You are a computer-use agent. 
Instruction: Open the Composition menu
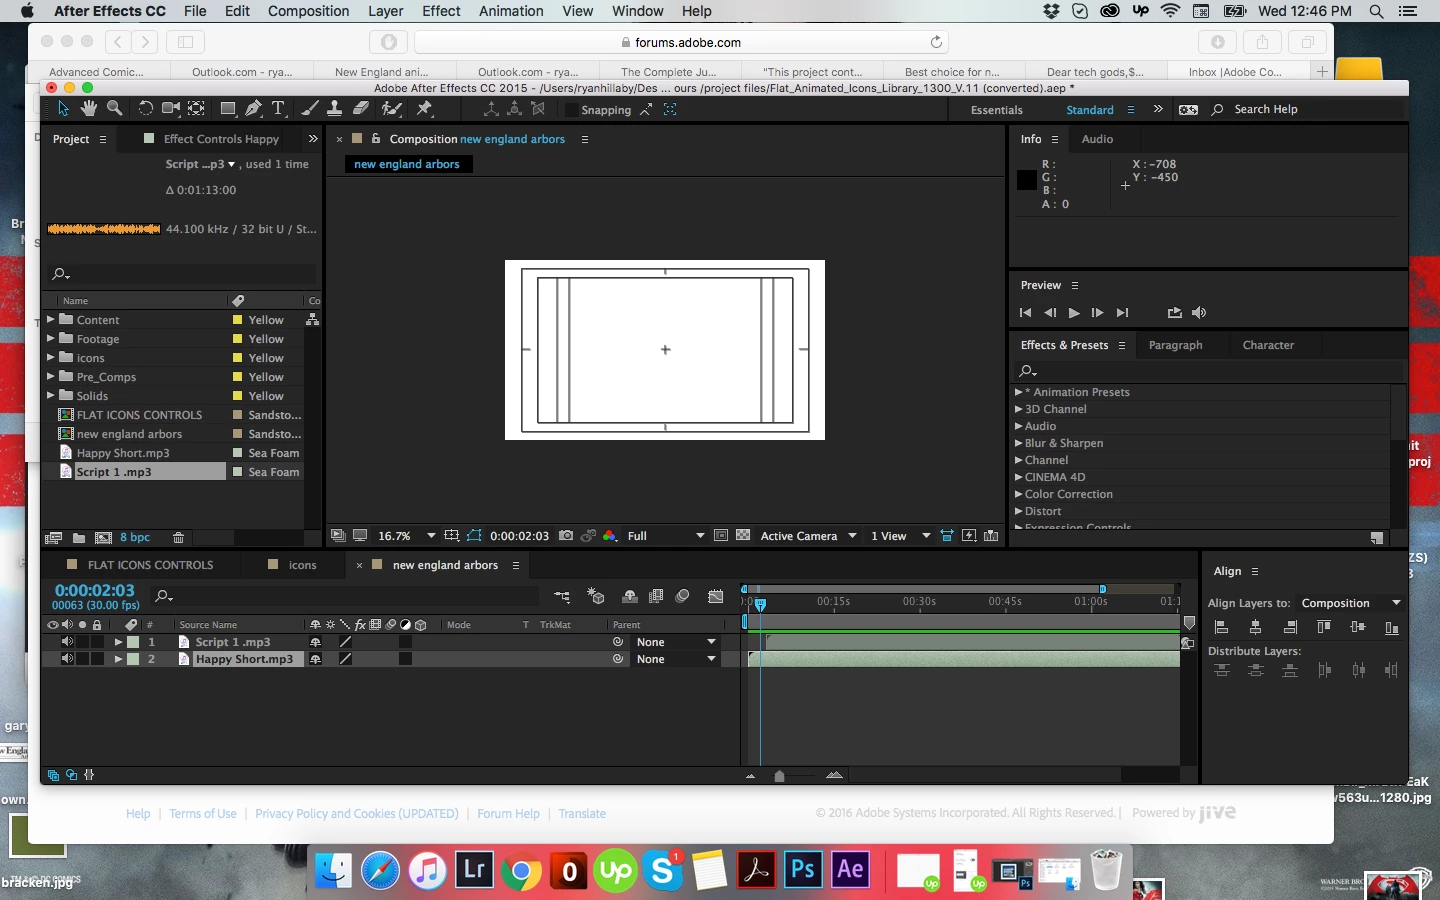[308, 11]
